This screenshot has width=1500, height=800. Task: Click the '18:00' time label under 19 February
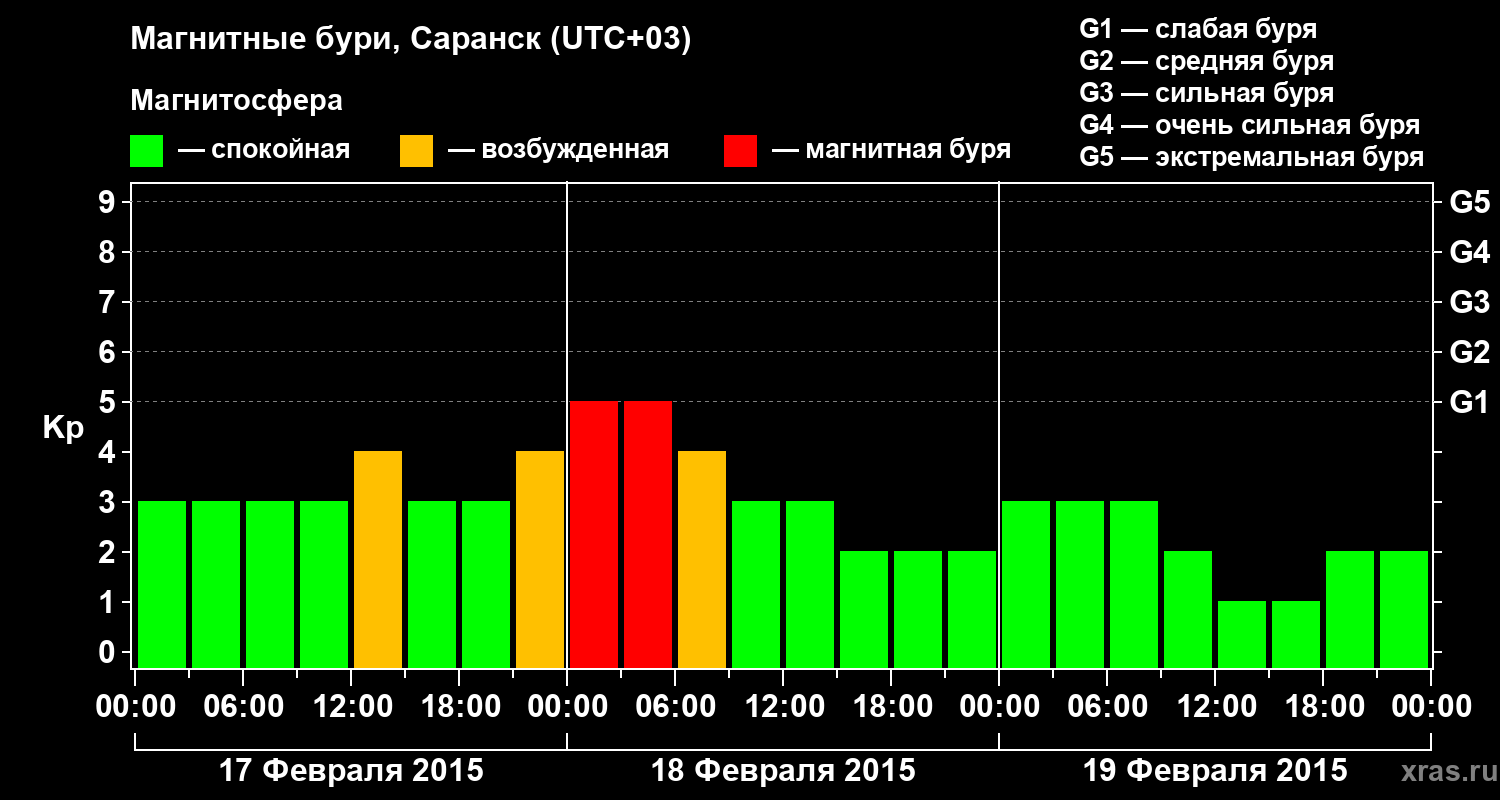(x=1324, y=707)
